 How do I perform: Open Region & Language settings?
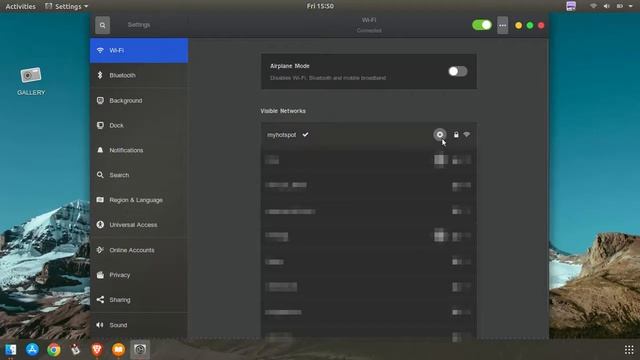click(139, 200)
